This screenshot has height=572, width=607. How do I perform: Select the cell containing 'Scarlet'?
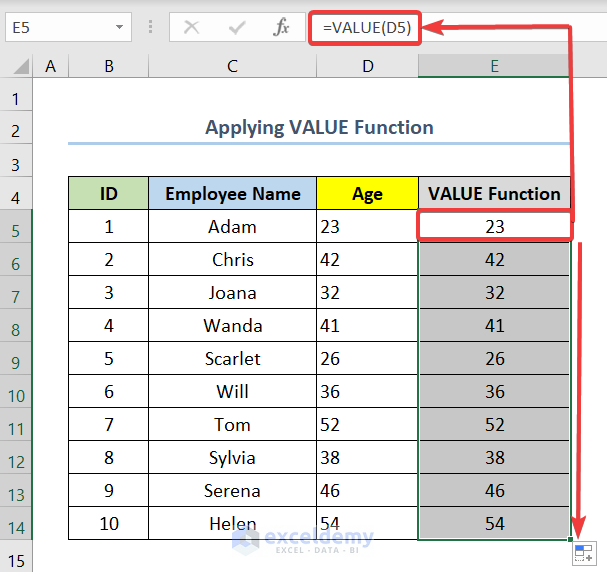232,358
